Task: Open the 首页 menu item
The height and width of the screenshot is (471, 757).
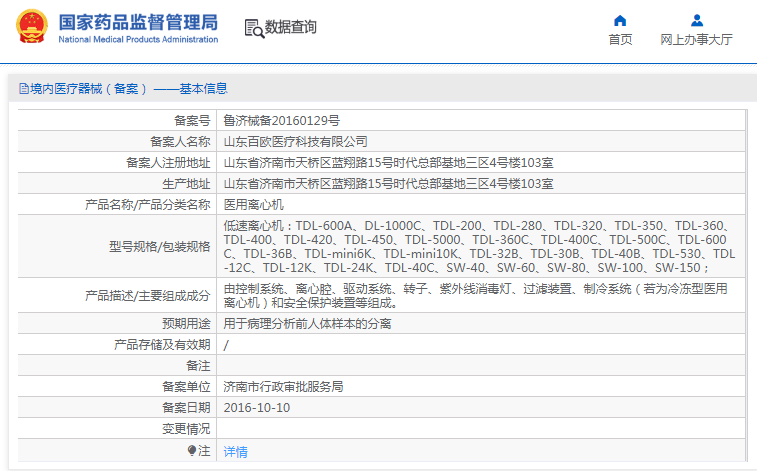Action: tap(620, 40)
